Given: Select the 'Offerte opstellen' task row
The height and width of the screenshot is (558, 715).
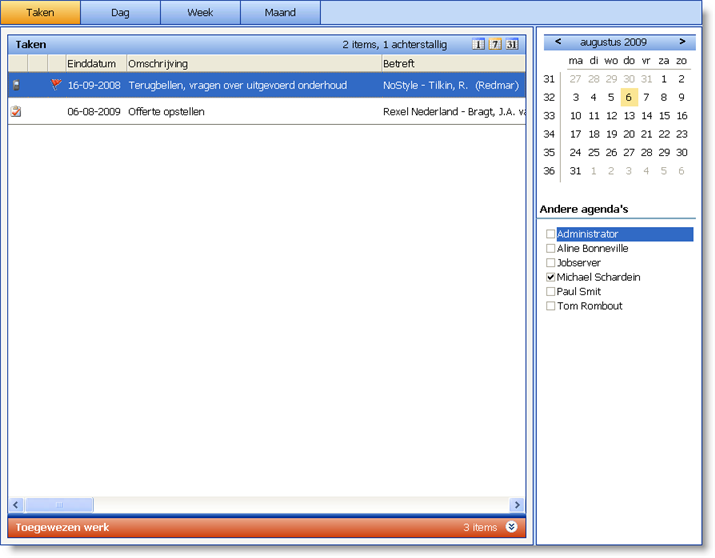Looking at the screenshot, I should pos(266,111).
